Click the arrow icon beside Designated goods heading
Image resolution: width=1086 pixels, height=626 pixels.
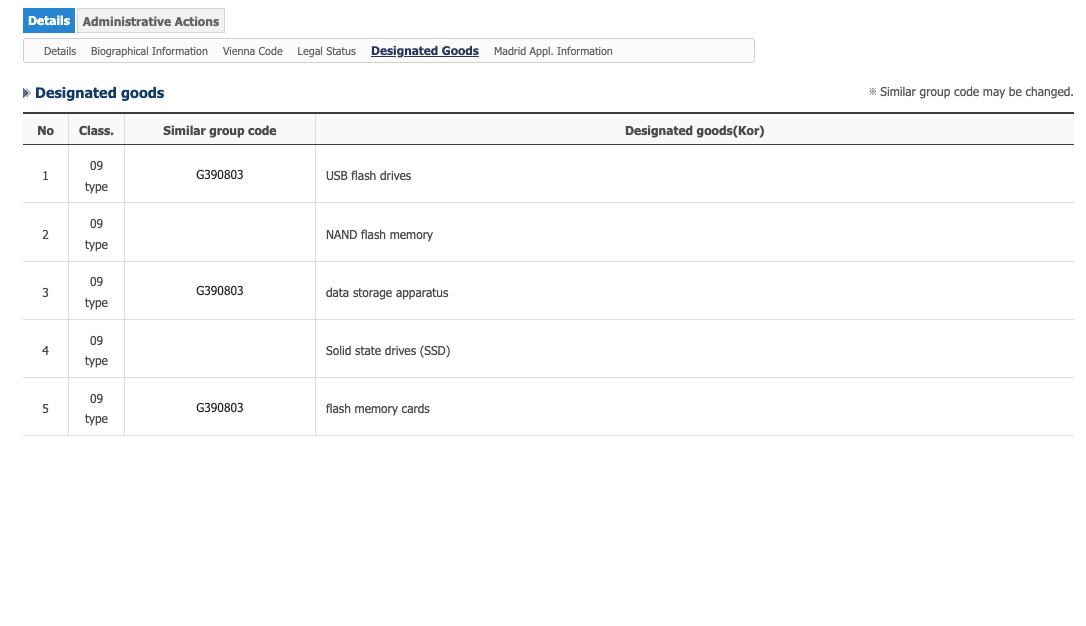[x=27, y=93]
